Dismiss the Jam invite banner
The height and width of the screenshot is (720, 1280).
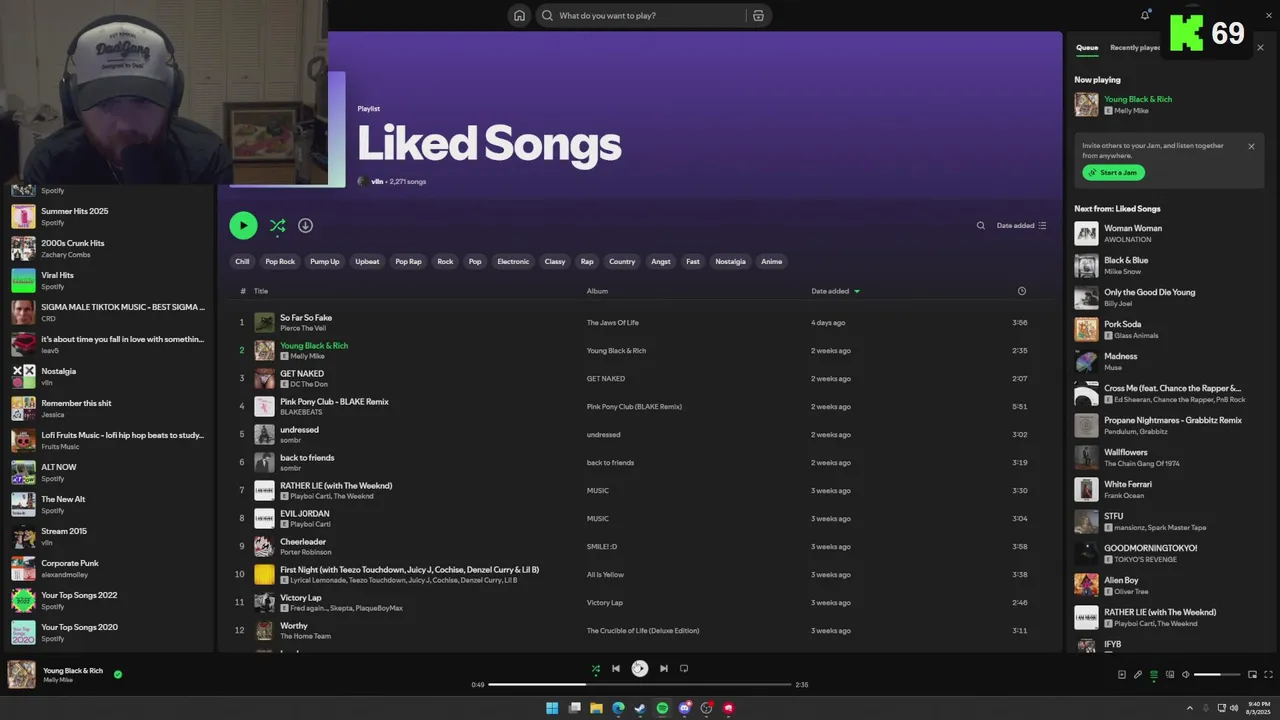[x=1251, y=146]
